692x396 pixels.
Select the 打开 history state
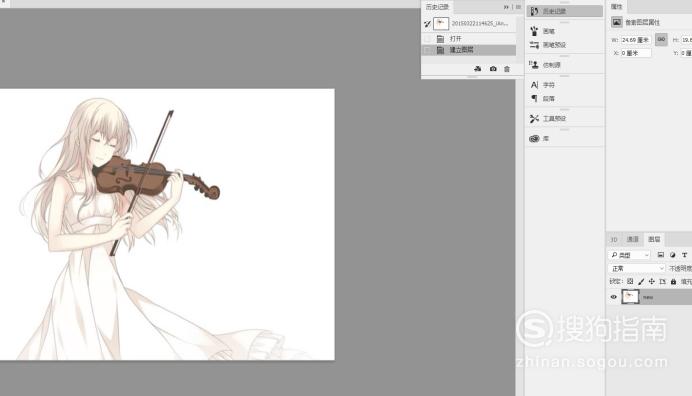coord(469,39)
